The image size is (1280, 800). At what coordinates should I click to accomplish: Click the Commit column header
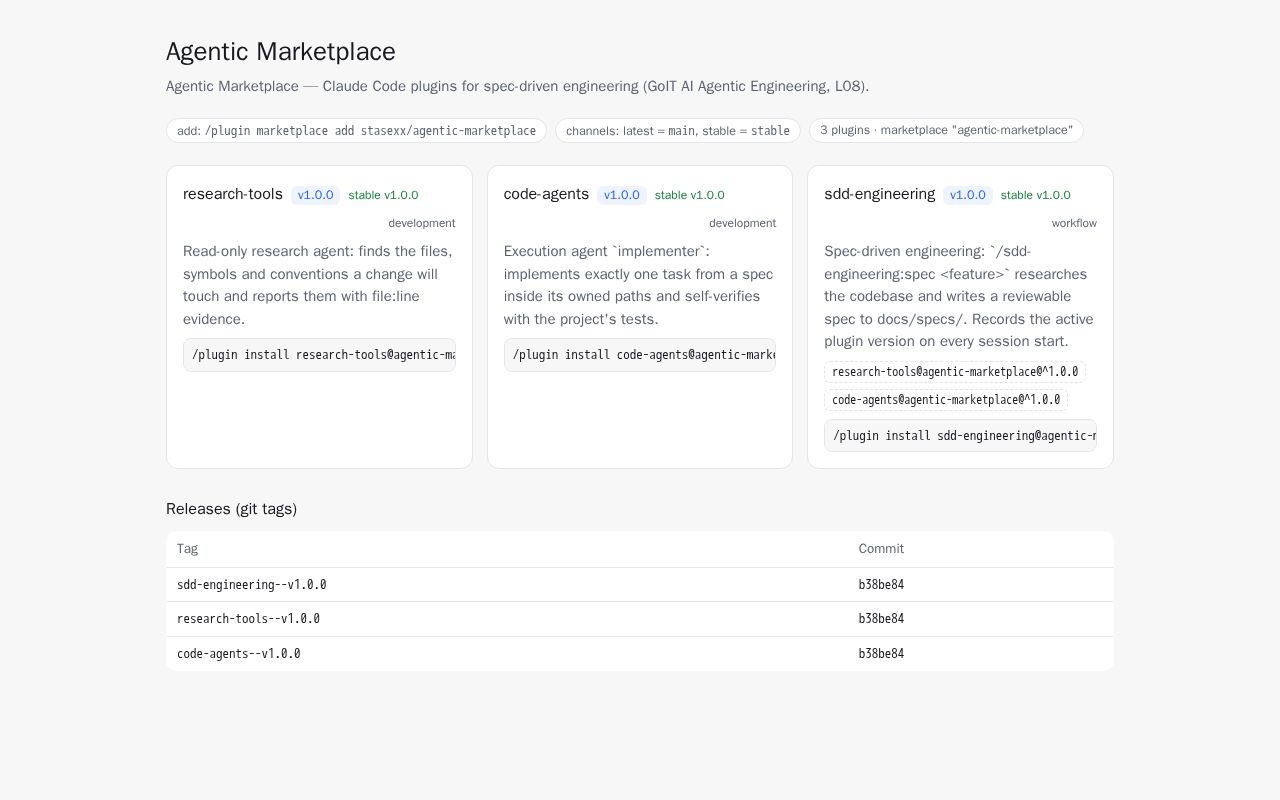(881, 549)
